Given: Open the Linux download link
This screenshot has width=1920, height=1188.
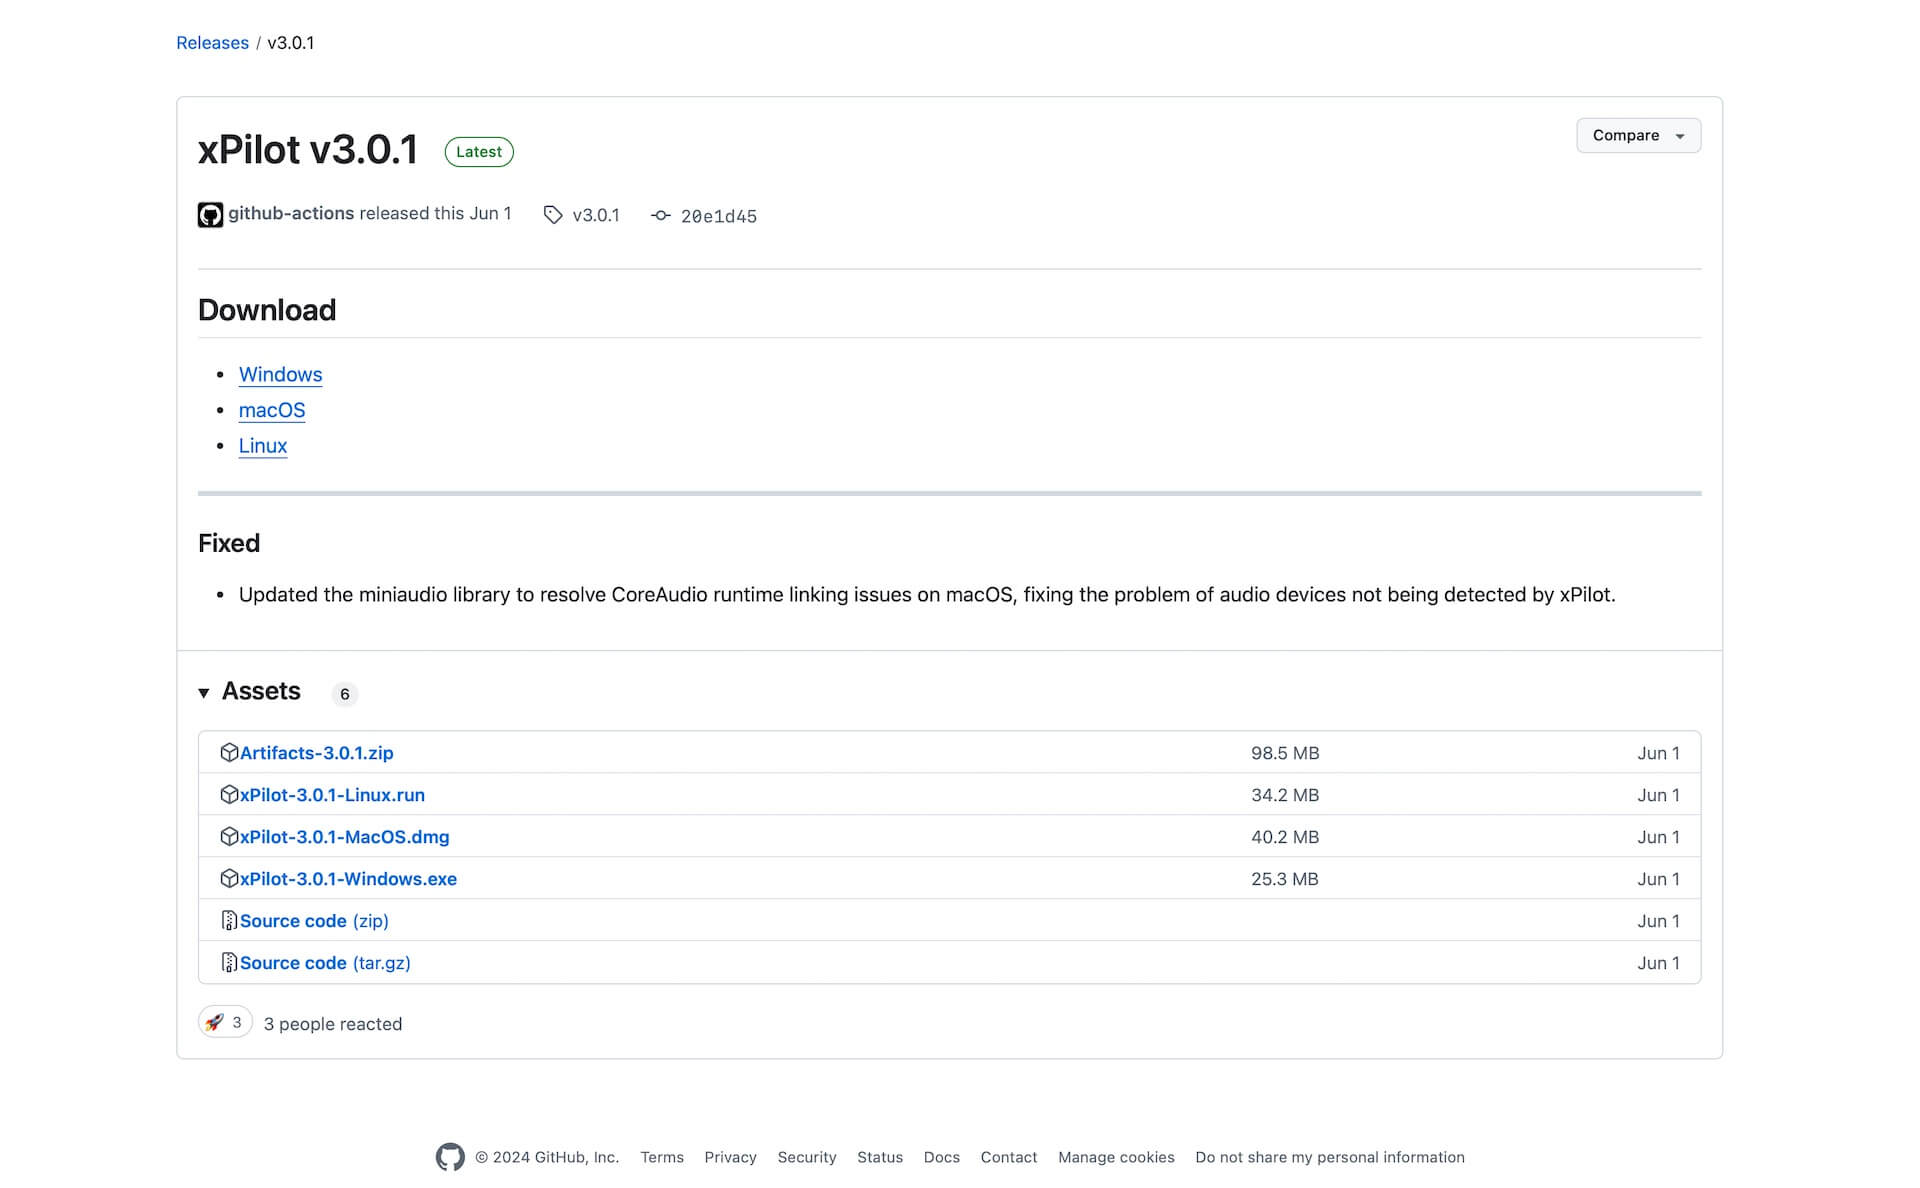Looking at the screenshot, I should 262,446.
